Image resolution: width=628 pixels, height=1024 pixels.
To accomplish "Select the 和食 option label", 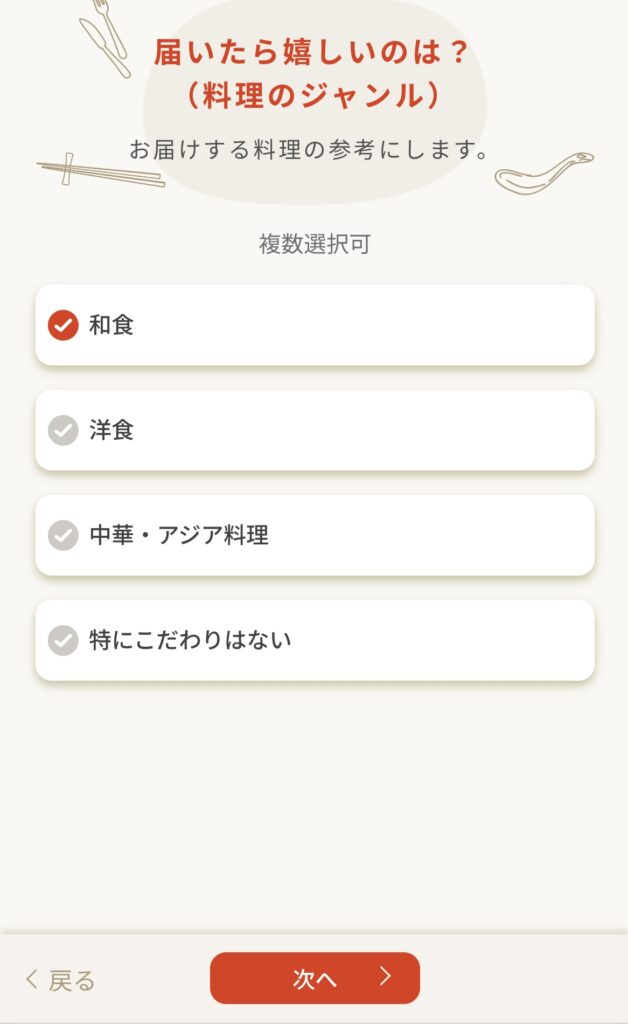I will tap(111, 325).
